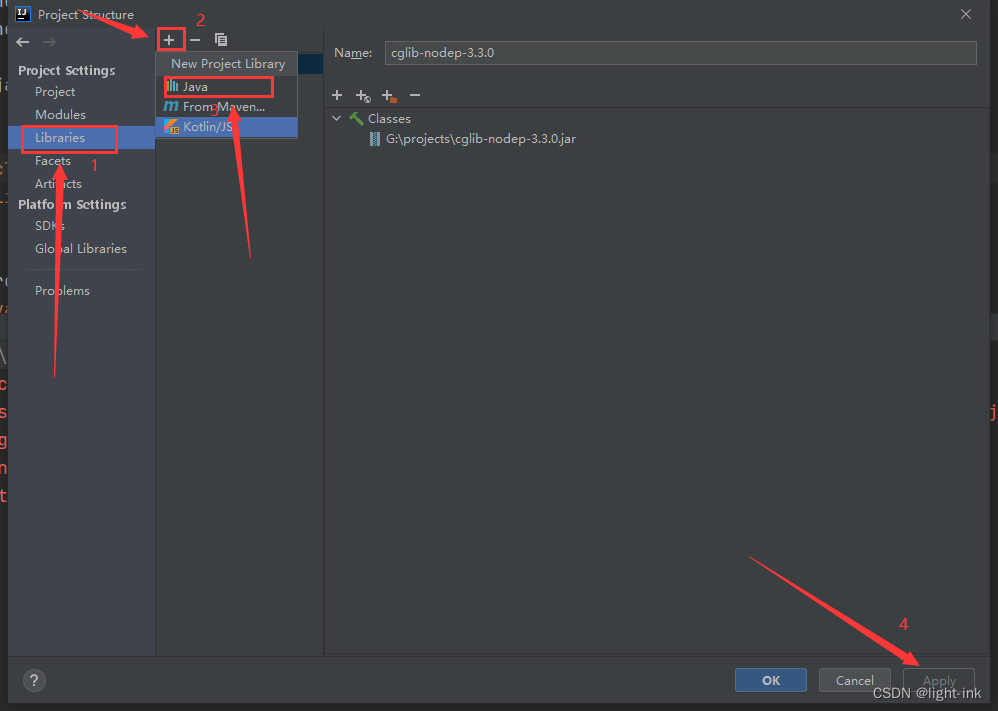The height and width of the screenshot is (711, 998).
Task: Open help with the question mark button
Action: tap(34, 680)
